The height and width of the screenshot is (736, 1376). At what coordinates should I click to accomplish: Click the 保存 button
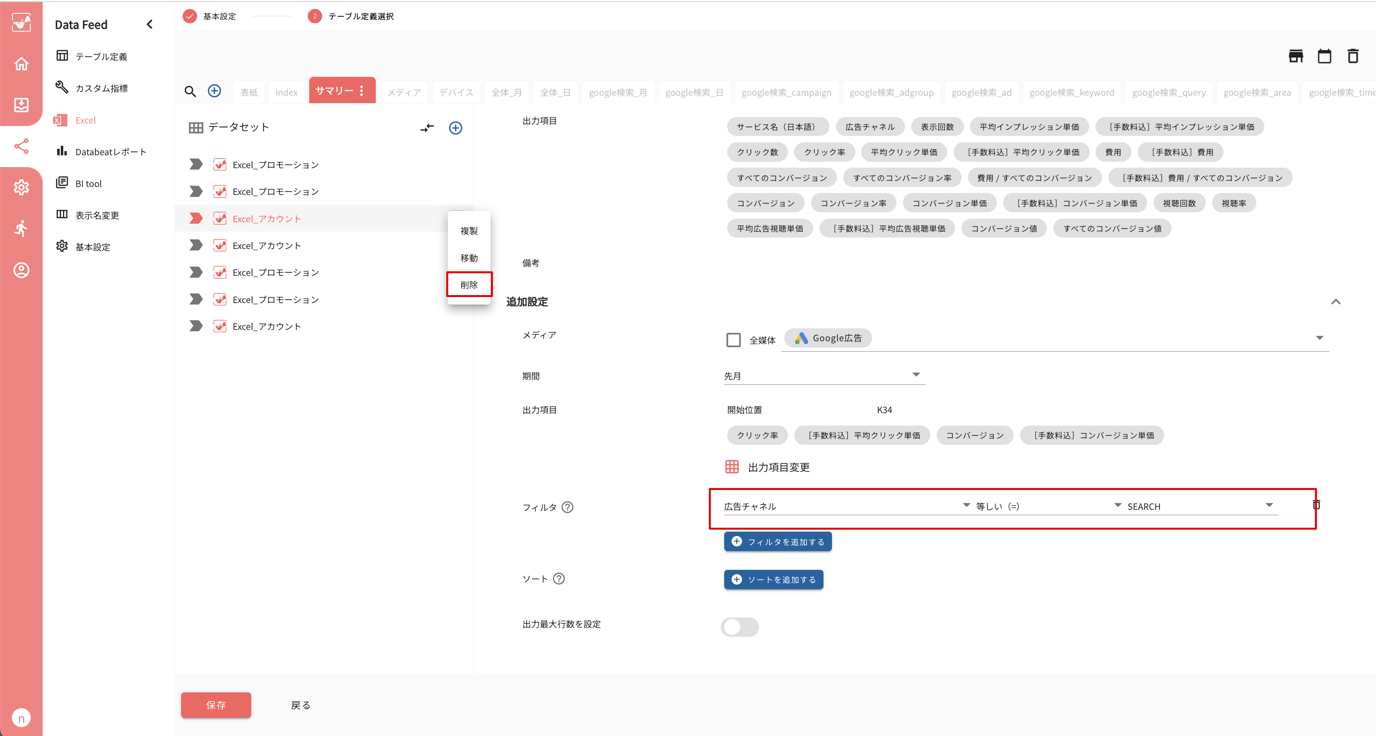216,705
